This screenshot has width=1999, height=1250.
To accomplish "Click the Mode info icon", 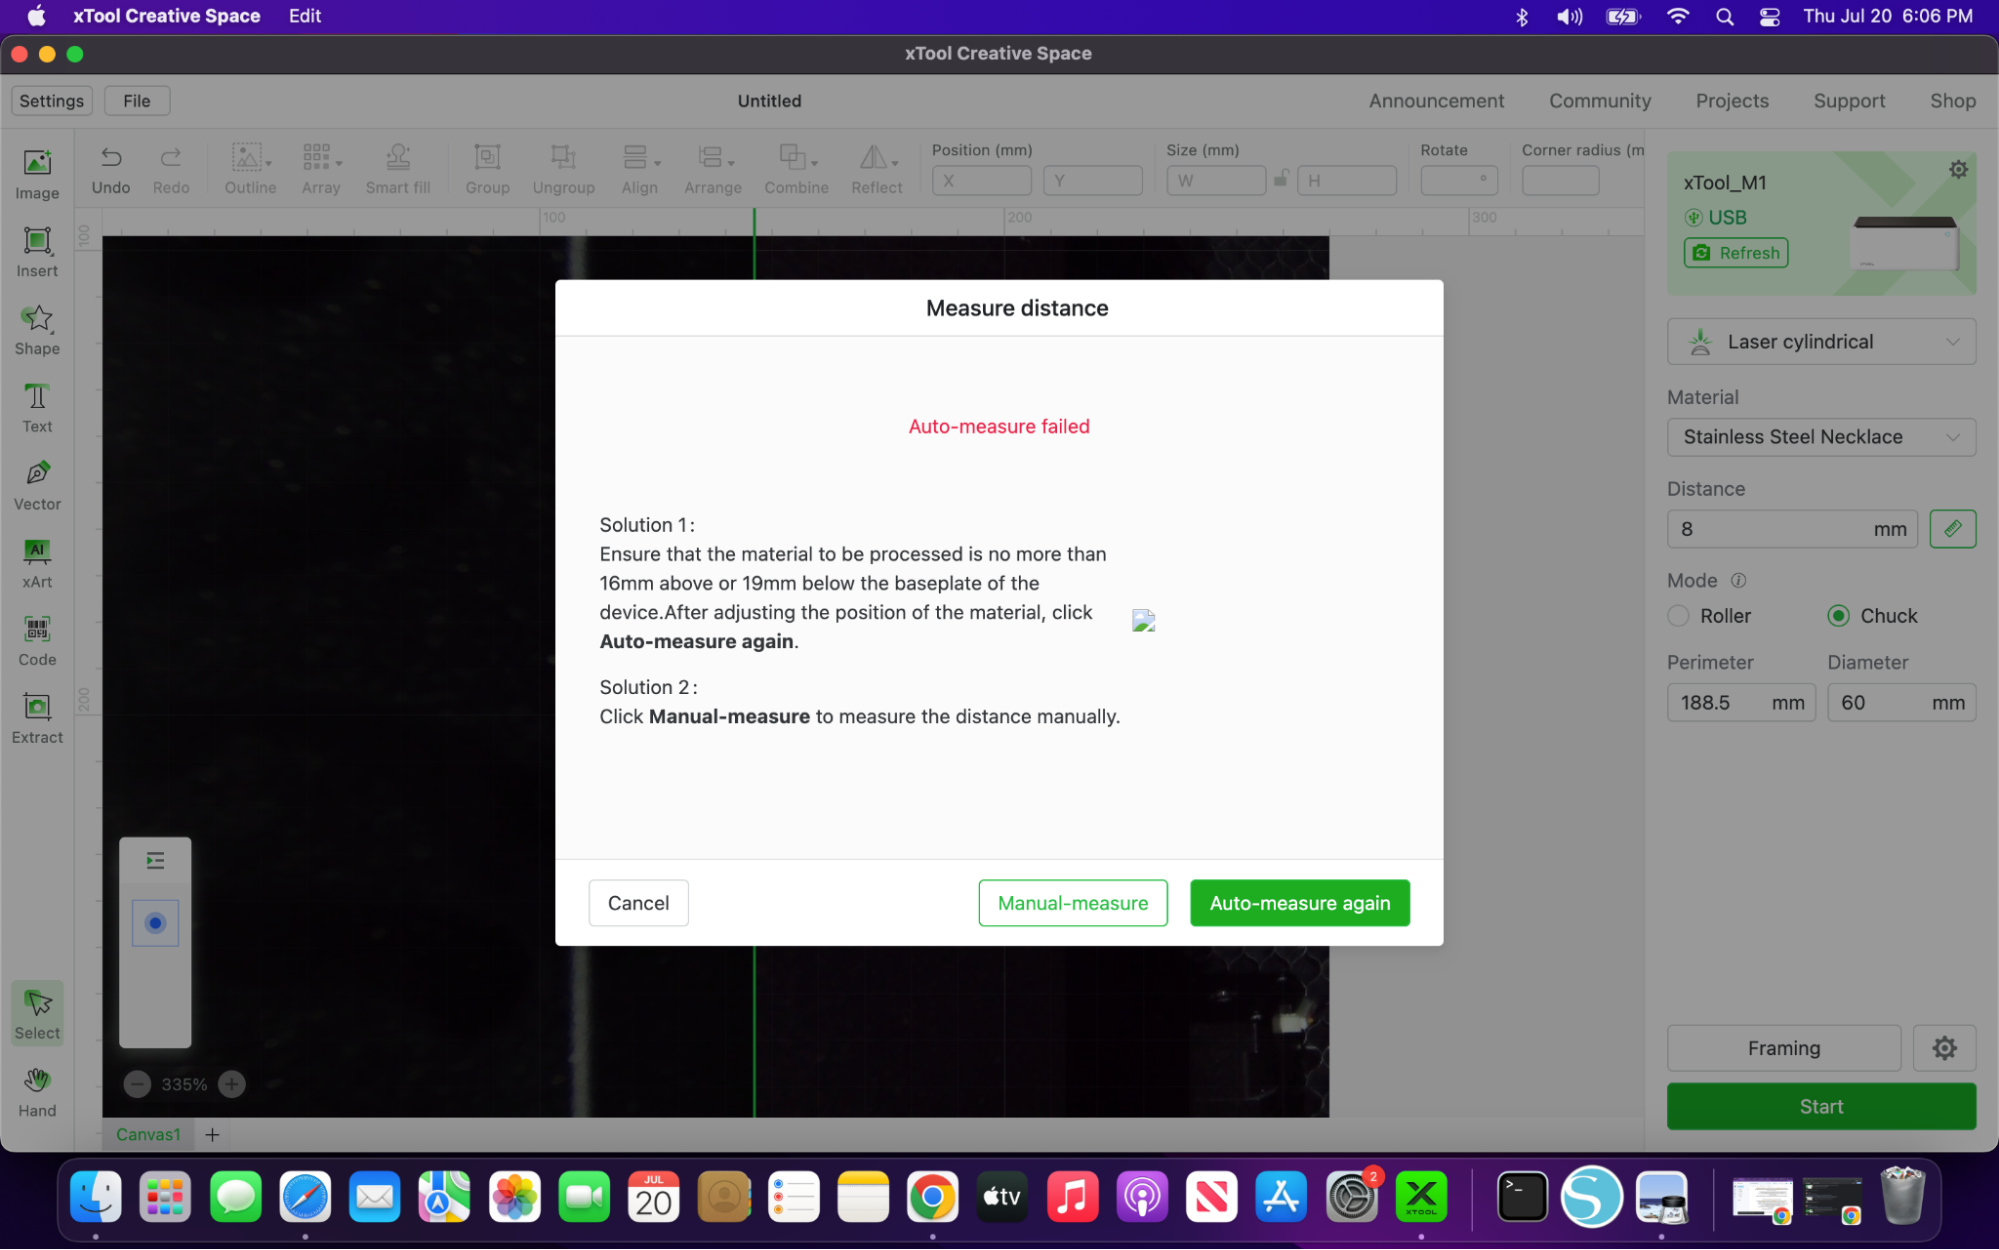I will [x=1738, y=580].
